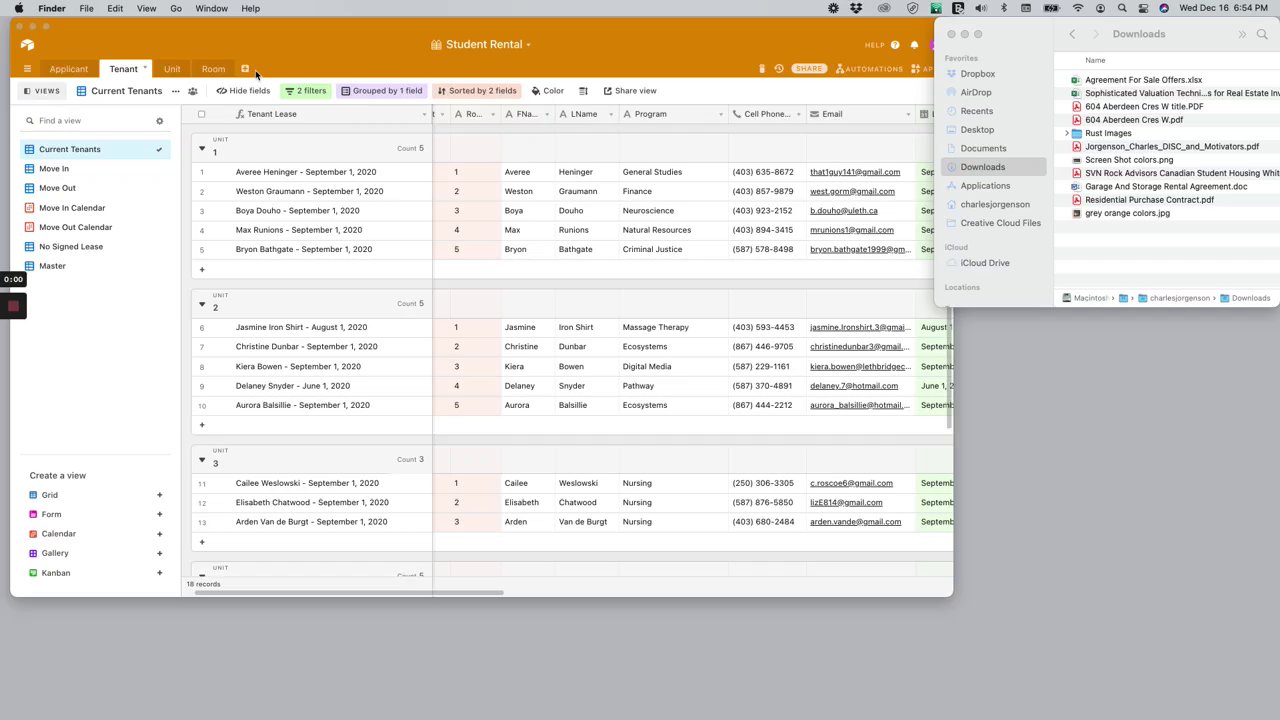
Task: Open the view search settings gear
Action: click(159, 121)
